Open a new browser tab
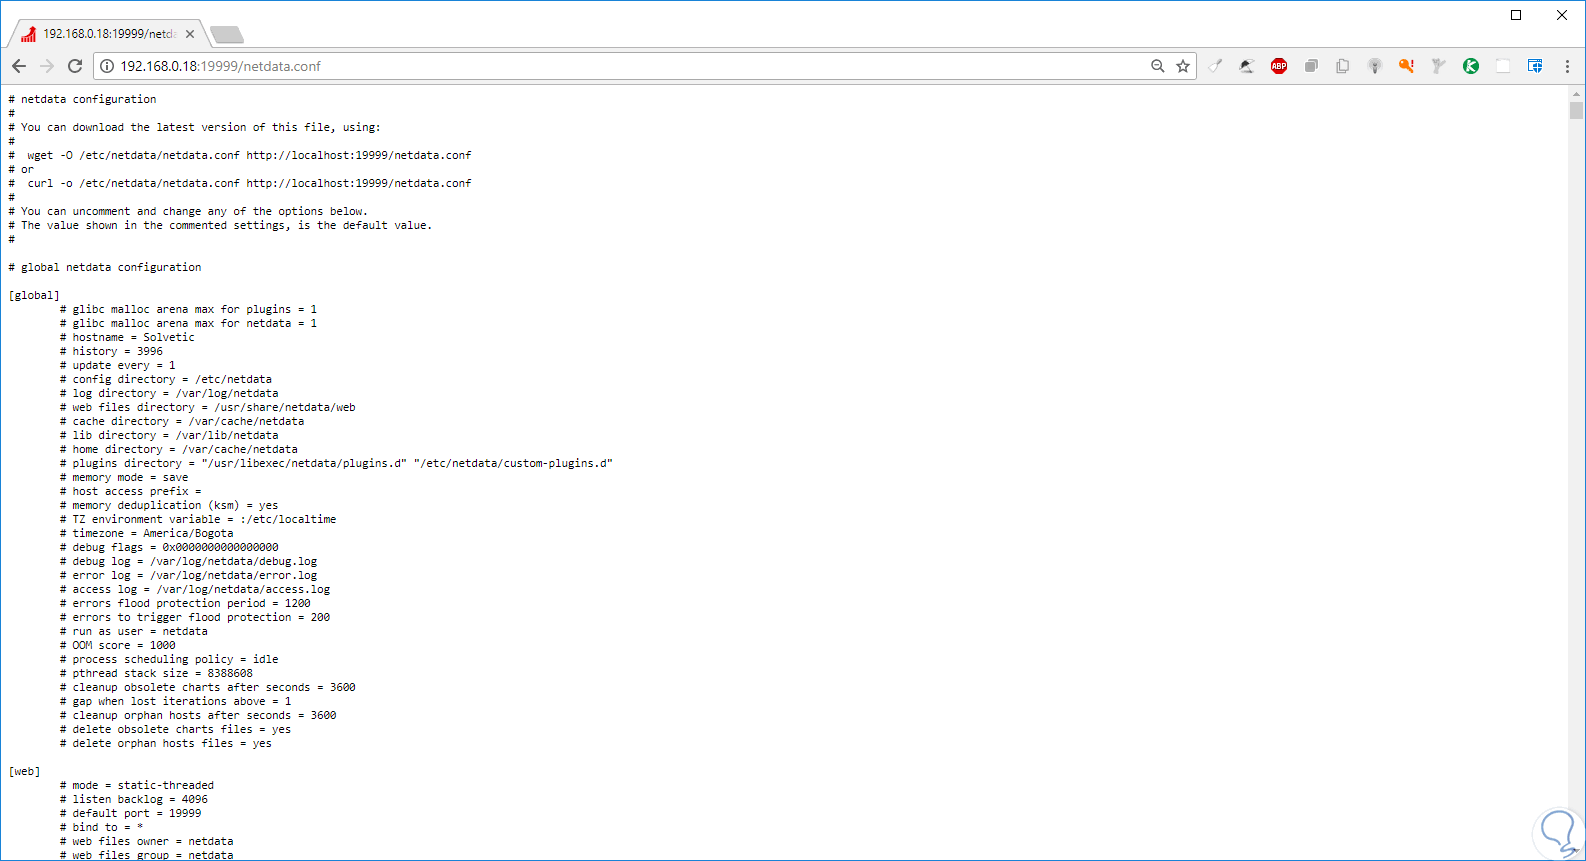This screenshot has width=1586, height=861. (227, 35)
